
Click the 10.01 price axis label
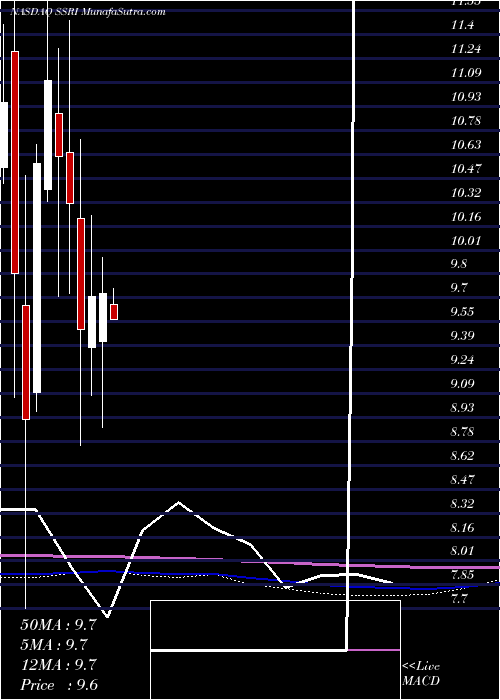click(x=466, y=241)
